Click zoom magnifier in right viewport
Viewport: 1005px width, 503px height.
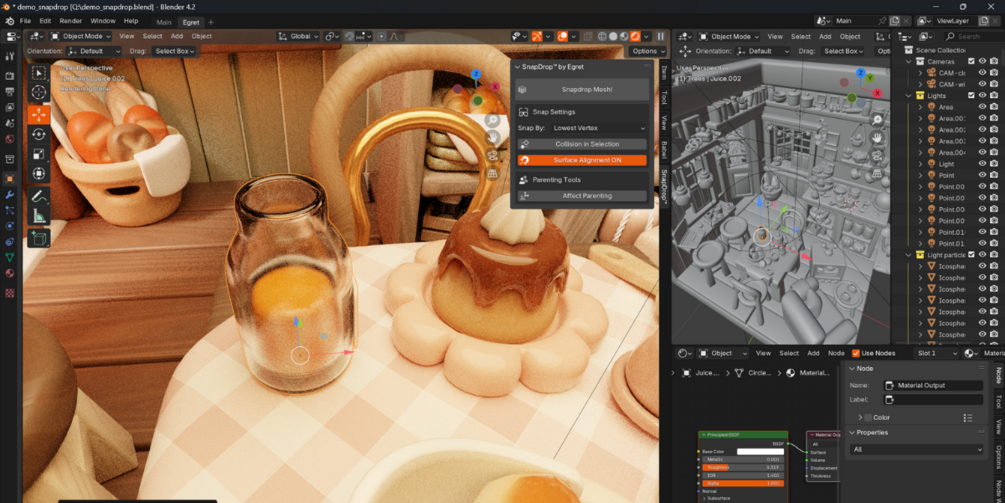pyautogui.click(x=877, y=120)
